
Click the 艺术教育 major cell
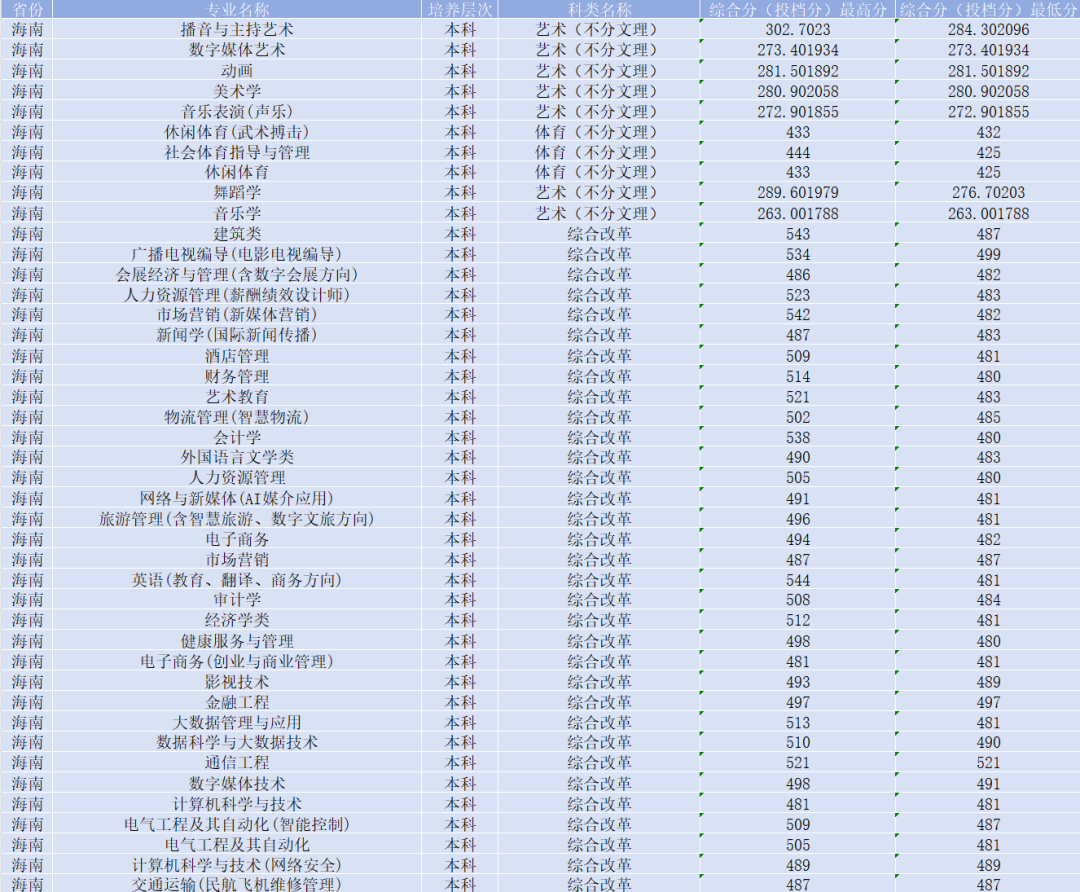pos(237,397)
